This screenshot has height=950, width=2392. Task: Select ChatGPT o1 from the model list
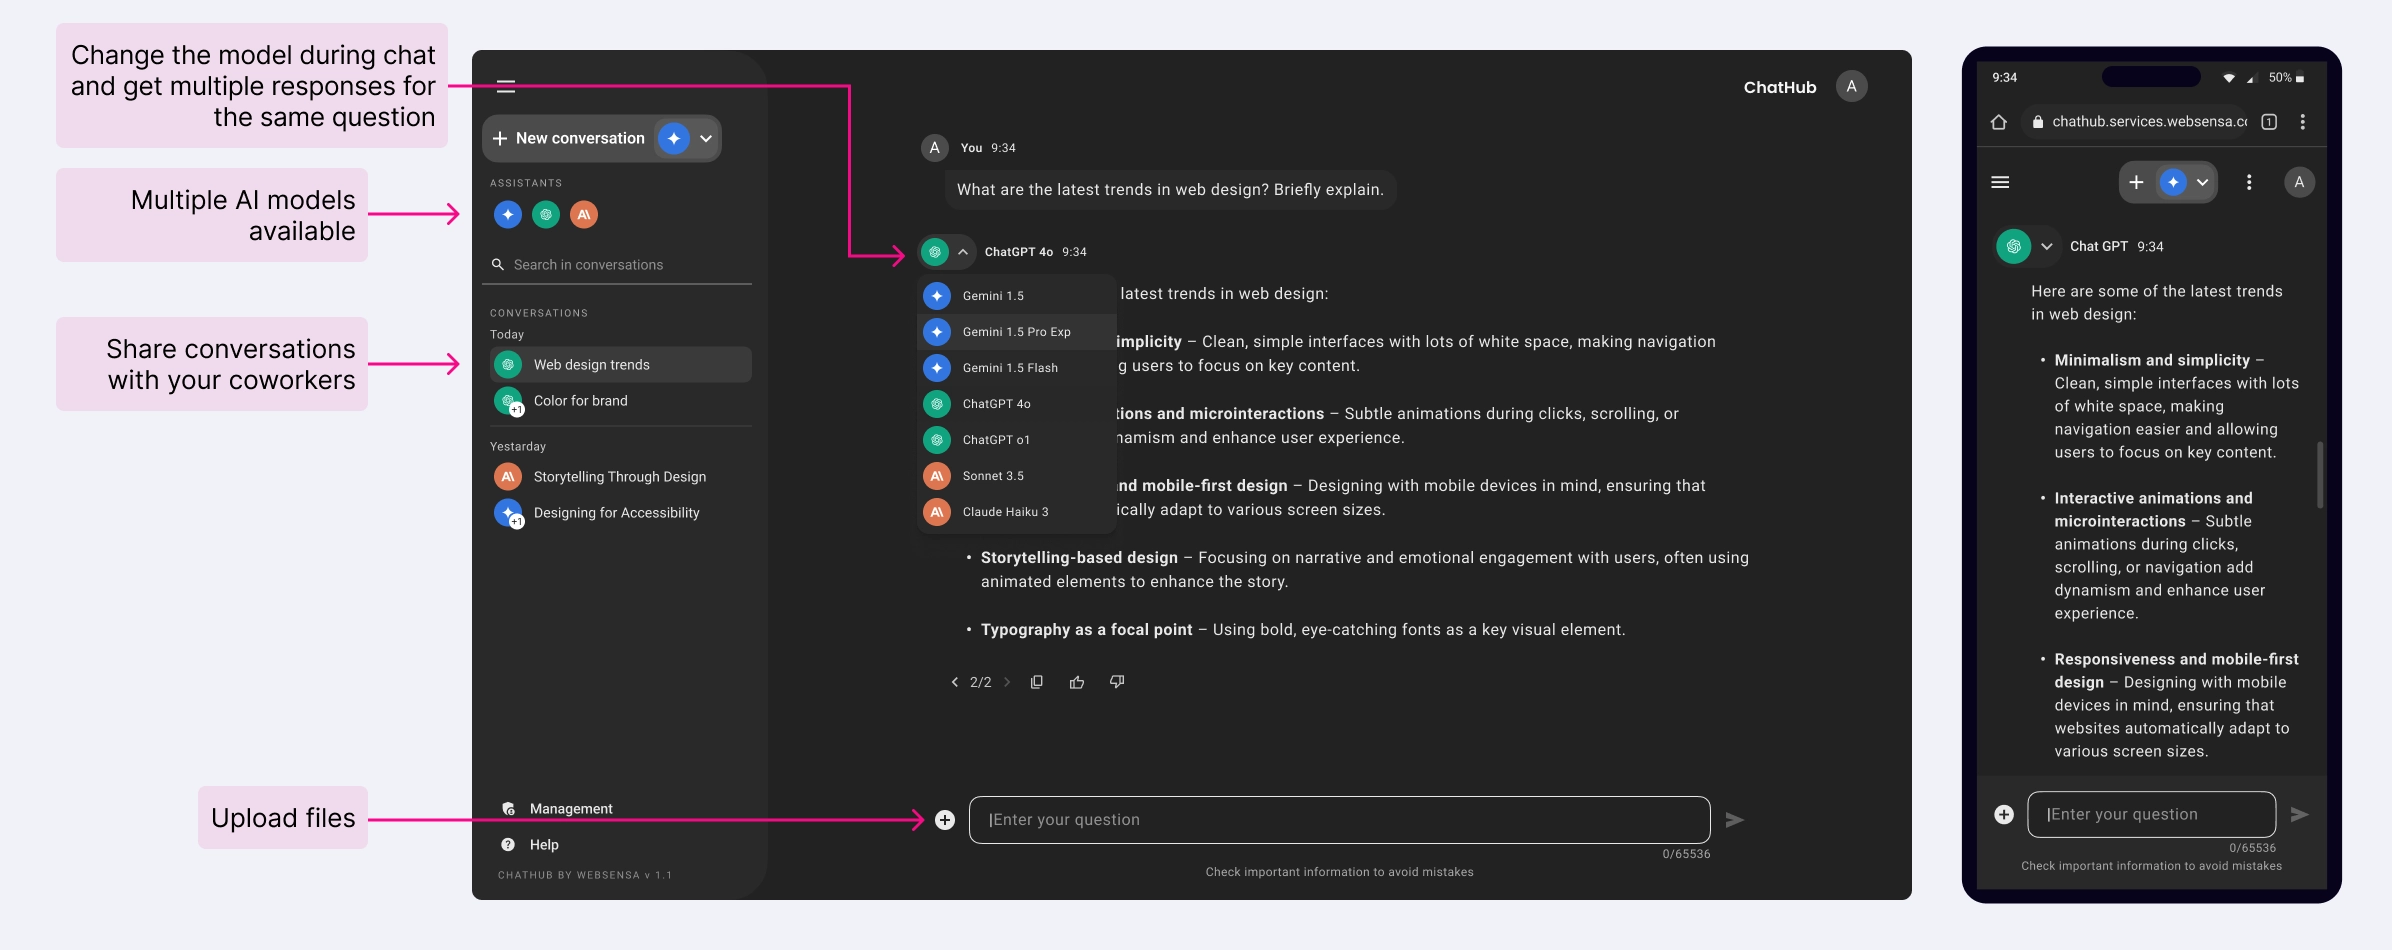pos(1016,440)
